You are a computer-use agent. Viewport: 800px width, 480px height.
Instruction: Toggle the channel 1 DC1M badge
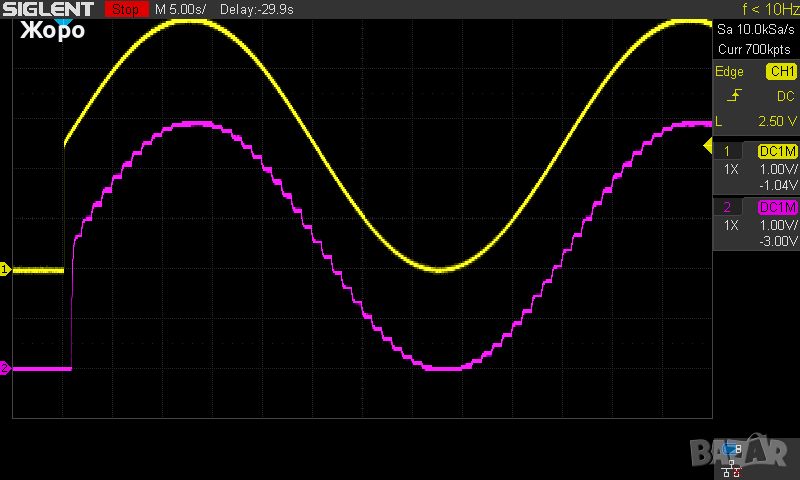pyautogui.click(x=778, y=151)
